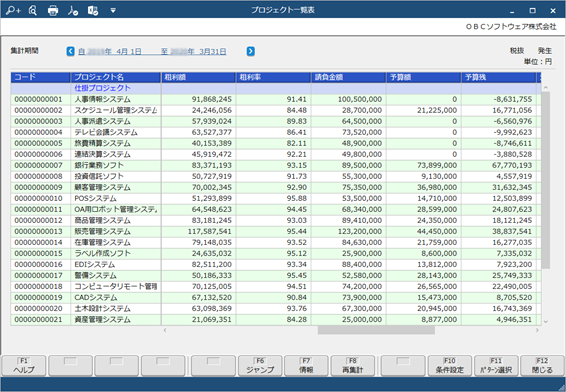Viewport: 566px width, 392px height.
Task: Select code 0000000018 cell
Action: pyautogui.click(x=40, y=286)
